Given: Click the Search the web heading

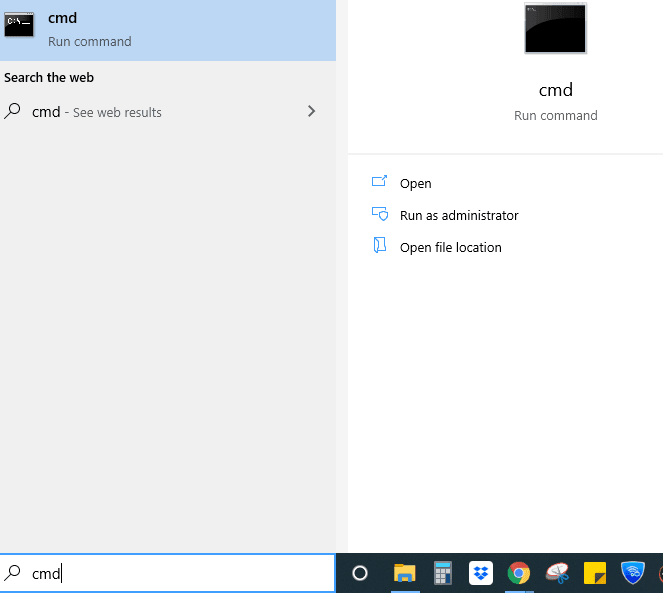Looking at the screenshot, I should [49, 77].
